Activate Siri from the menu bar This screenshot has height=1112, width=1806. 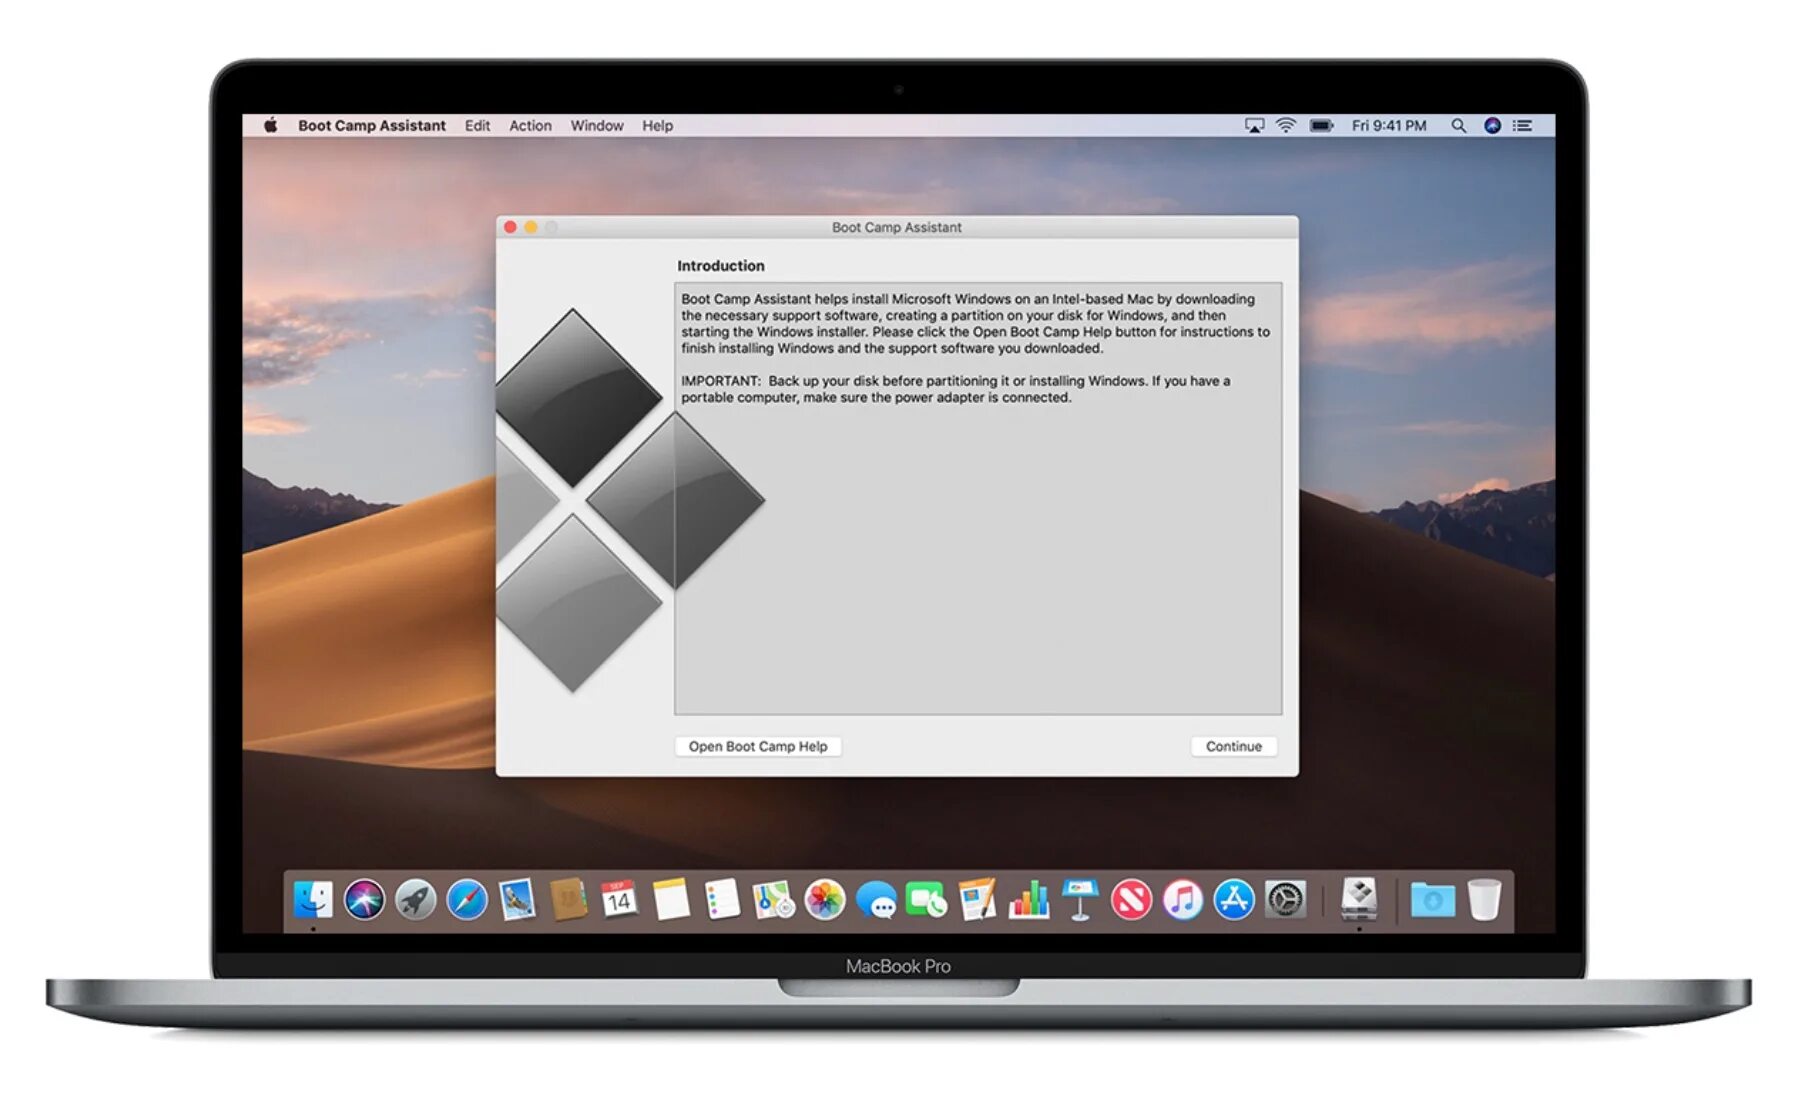[x=1492, y=126]
